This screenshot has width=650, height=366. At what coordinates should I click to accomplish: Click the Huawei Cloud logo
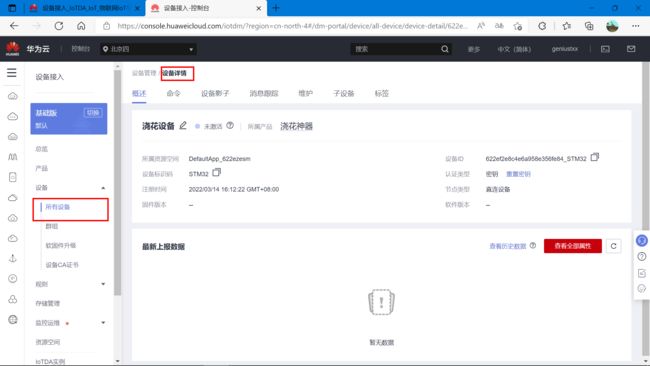[x=13, y=48]
